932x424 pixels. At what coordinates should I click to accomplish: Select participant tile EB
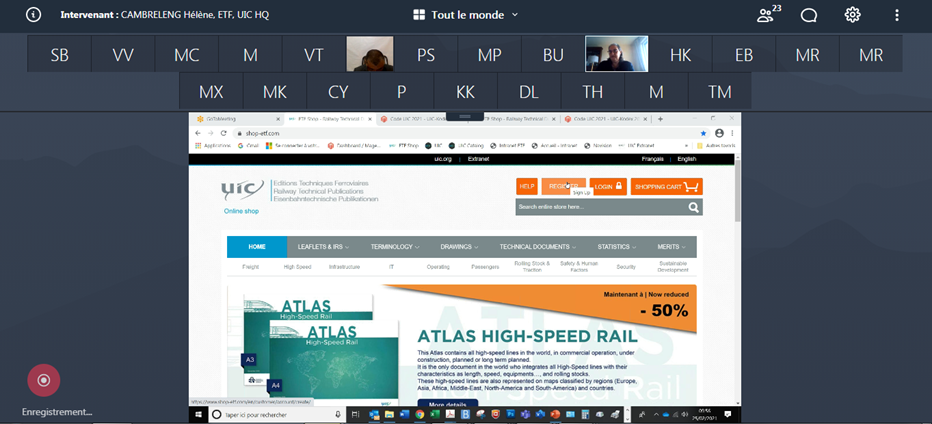[744, 55]
